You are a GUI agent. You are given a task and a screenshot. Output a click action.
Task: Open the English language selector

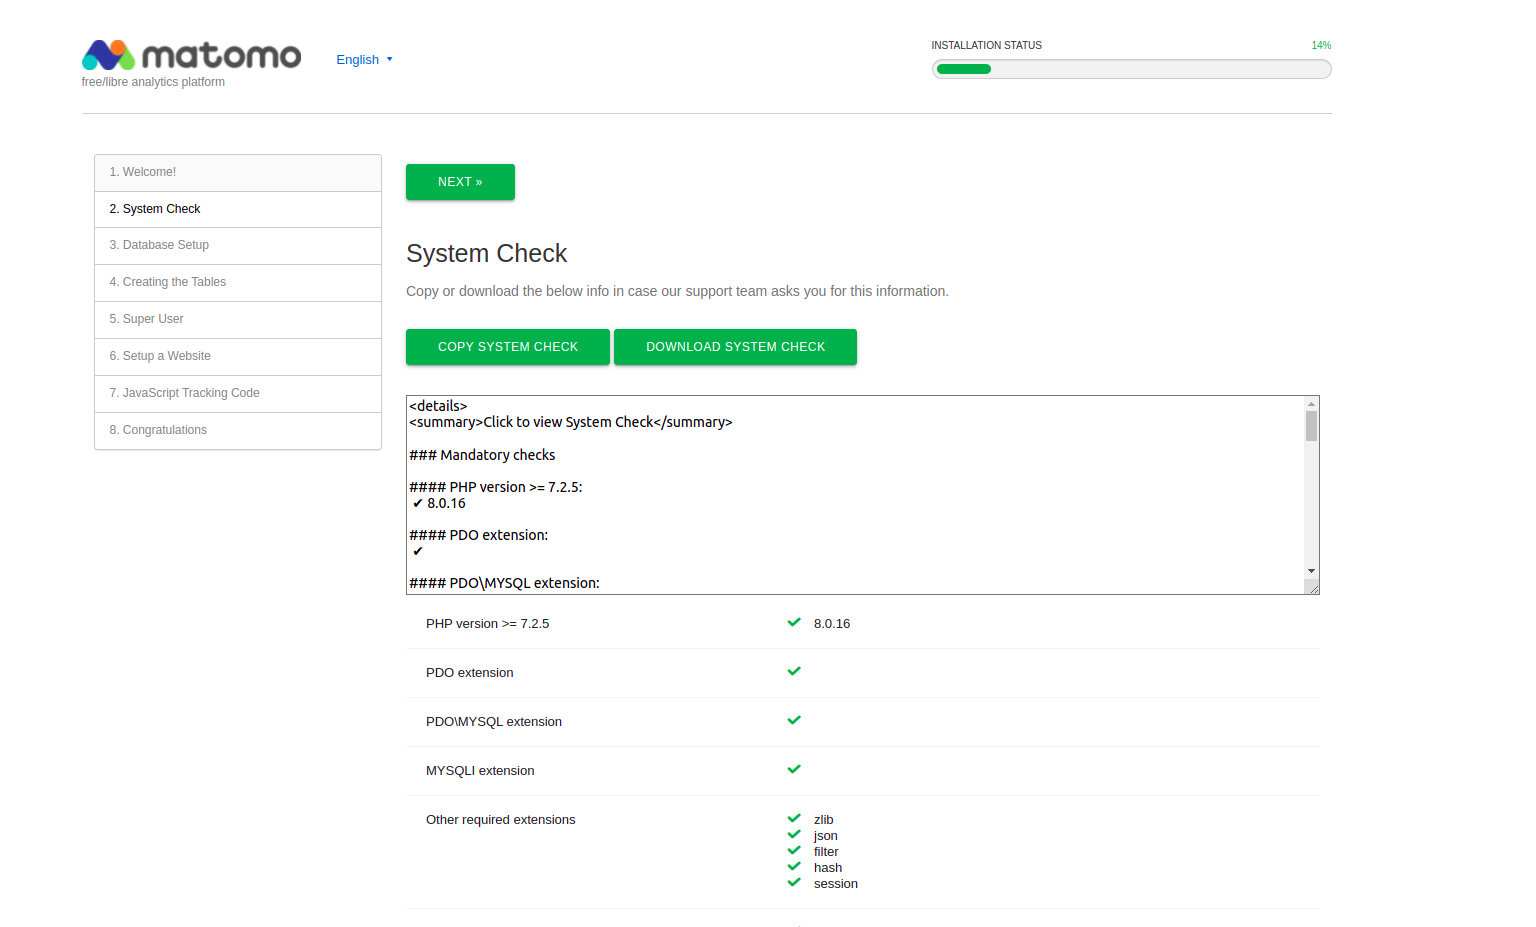click(x=364, y=59)
